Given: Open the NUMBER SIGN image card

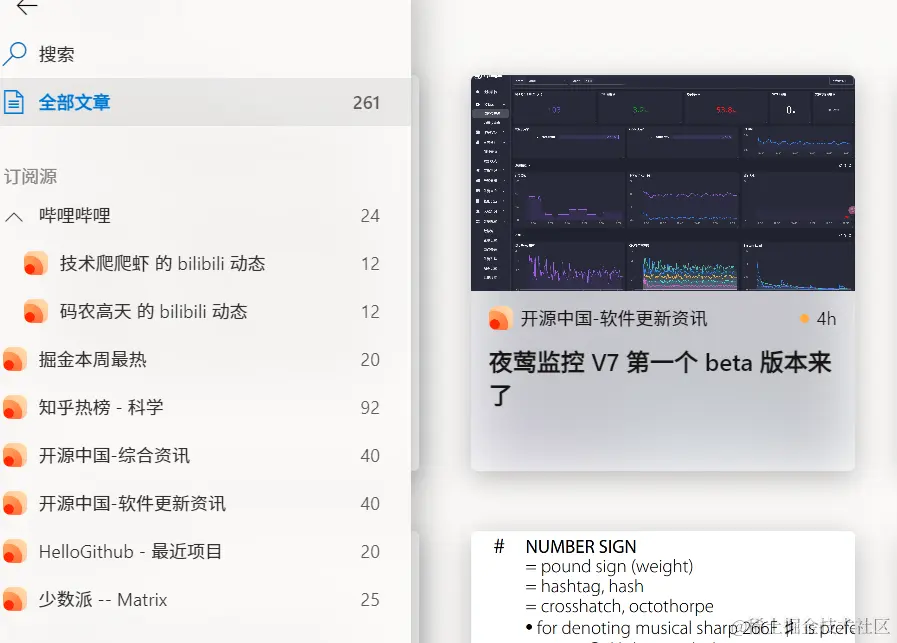Looking at the screenshot, I should pos(662,587).
